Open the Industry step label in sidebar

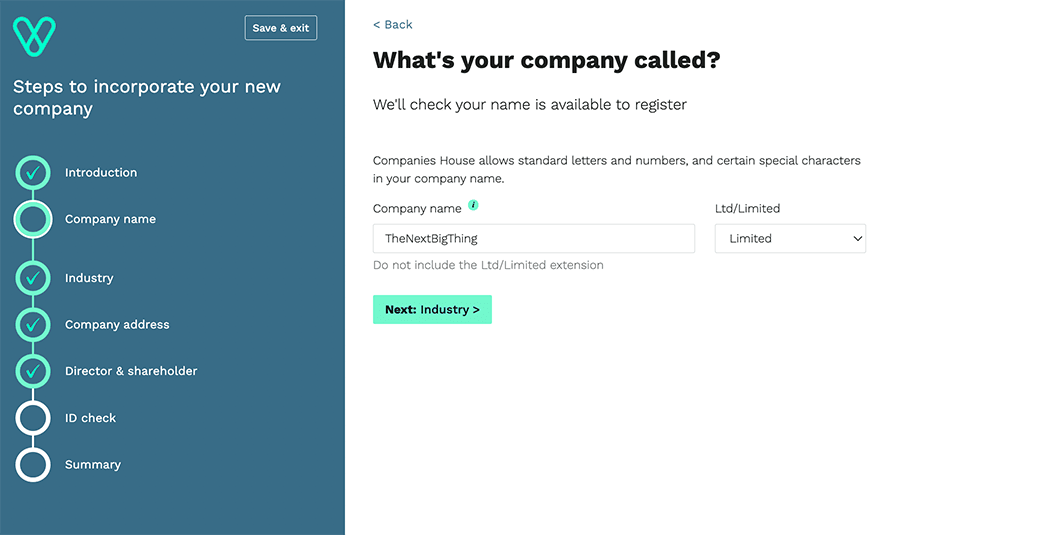click(89, 278)
